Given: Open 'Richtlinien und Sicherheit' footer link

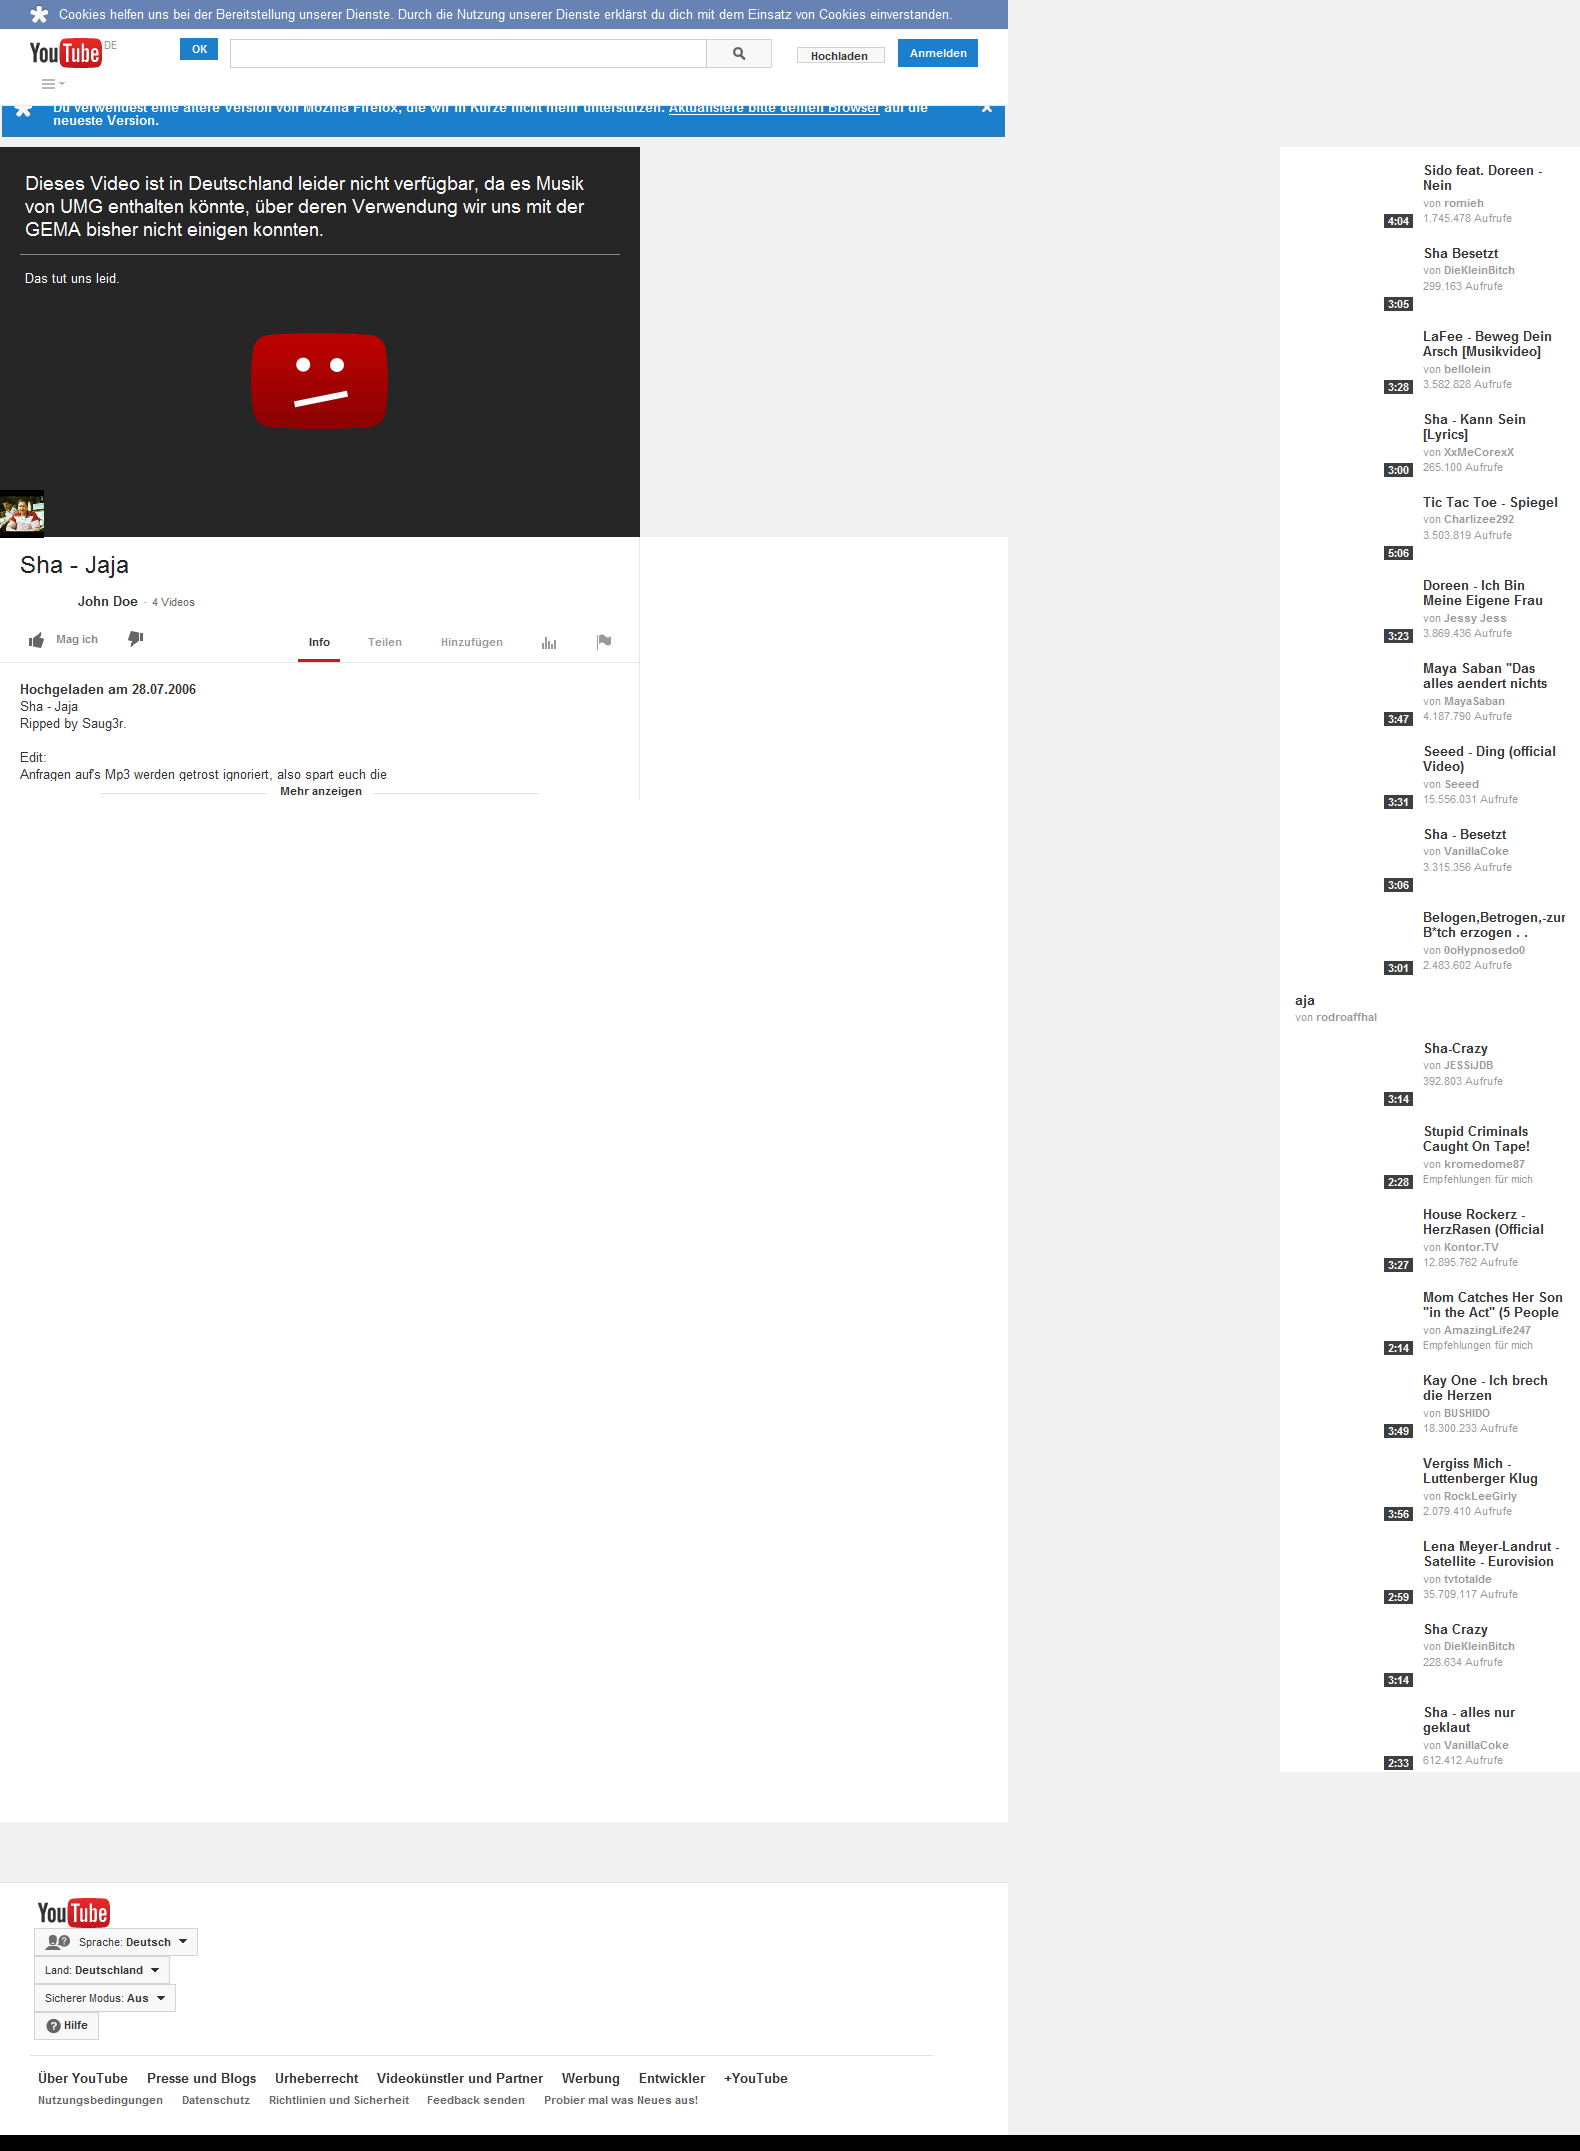Looking at the screenshot, I should tap(339, 2100).
